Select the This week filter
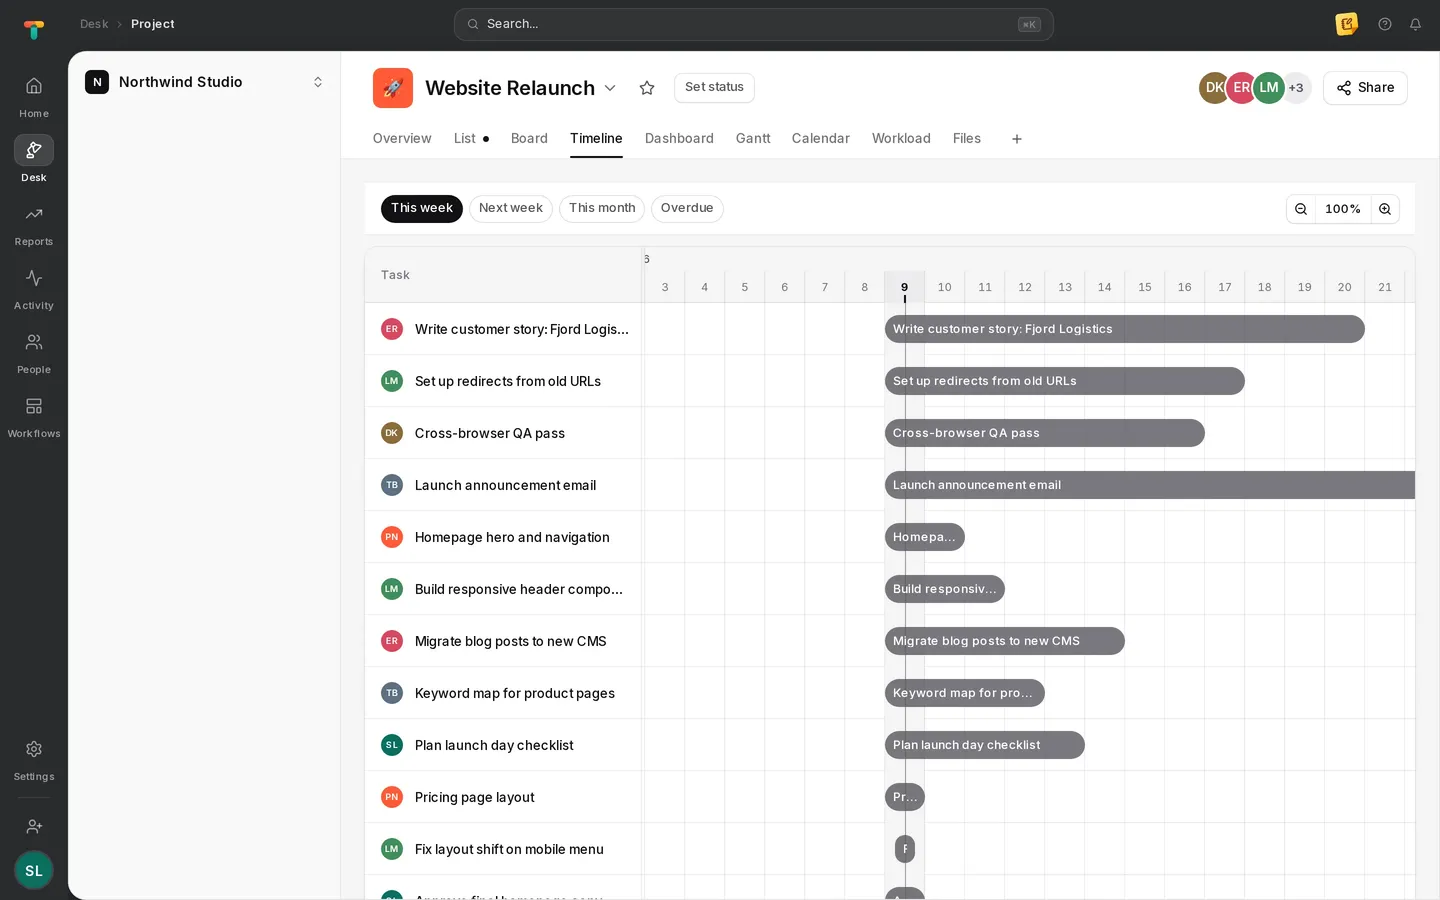 tap(422, 208)
